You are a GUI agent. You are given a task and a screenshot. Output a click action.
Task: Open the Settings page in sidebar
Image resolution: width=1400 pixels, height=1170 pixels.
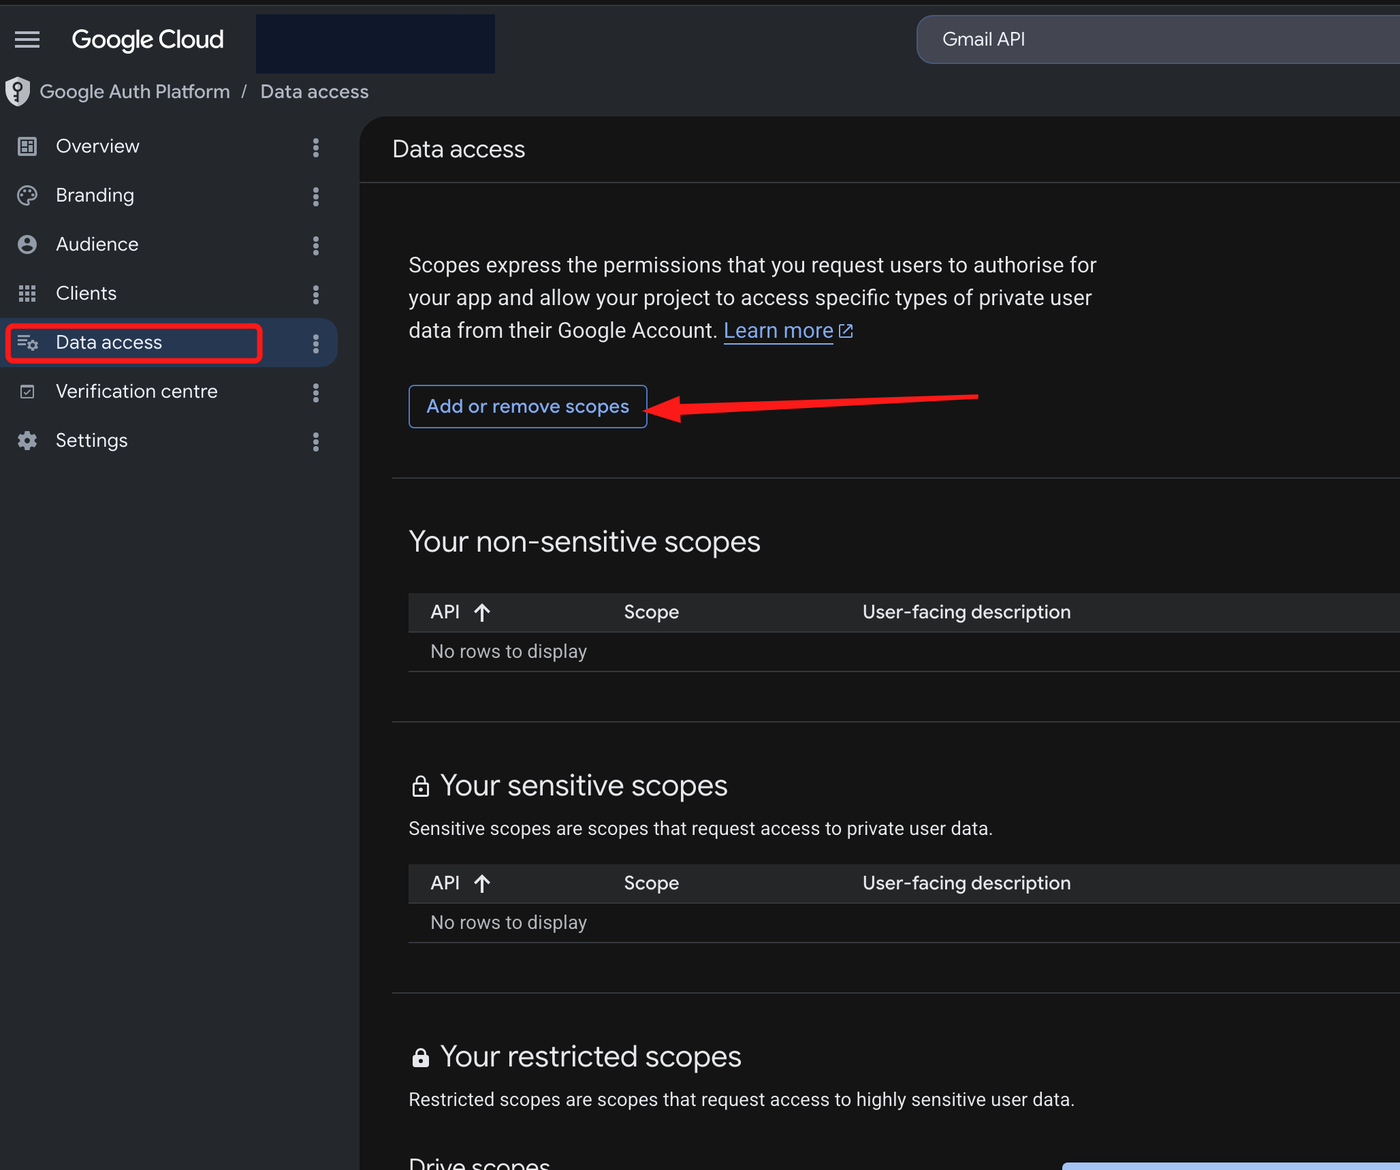[x=92, y=440]
